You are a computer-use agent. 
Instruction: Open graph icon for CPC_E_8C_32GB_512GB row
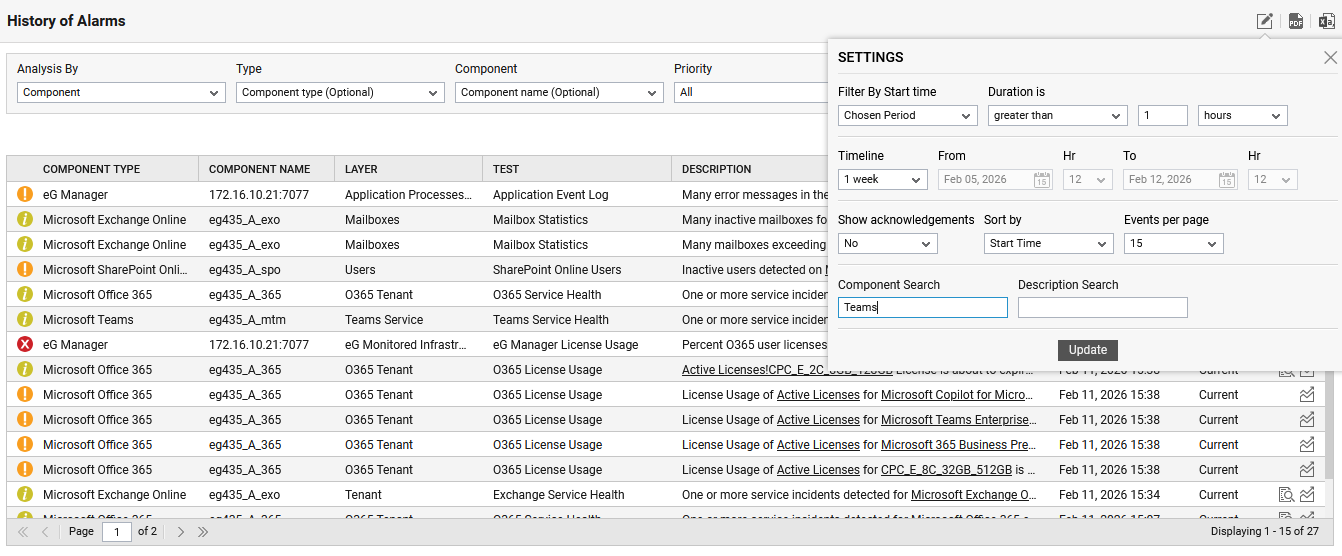tap(1307, 470)
